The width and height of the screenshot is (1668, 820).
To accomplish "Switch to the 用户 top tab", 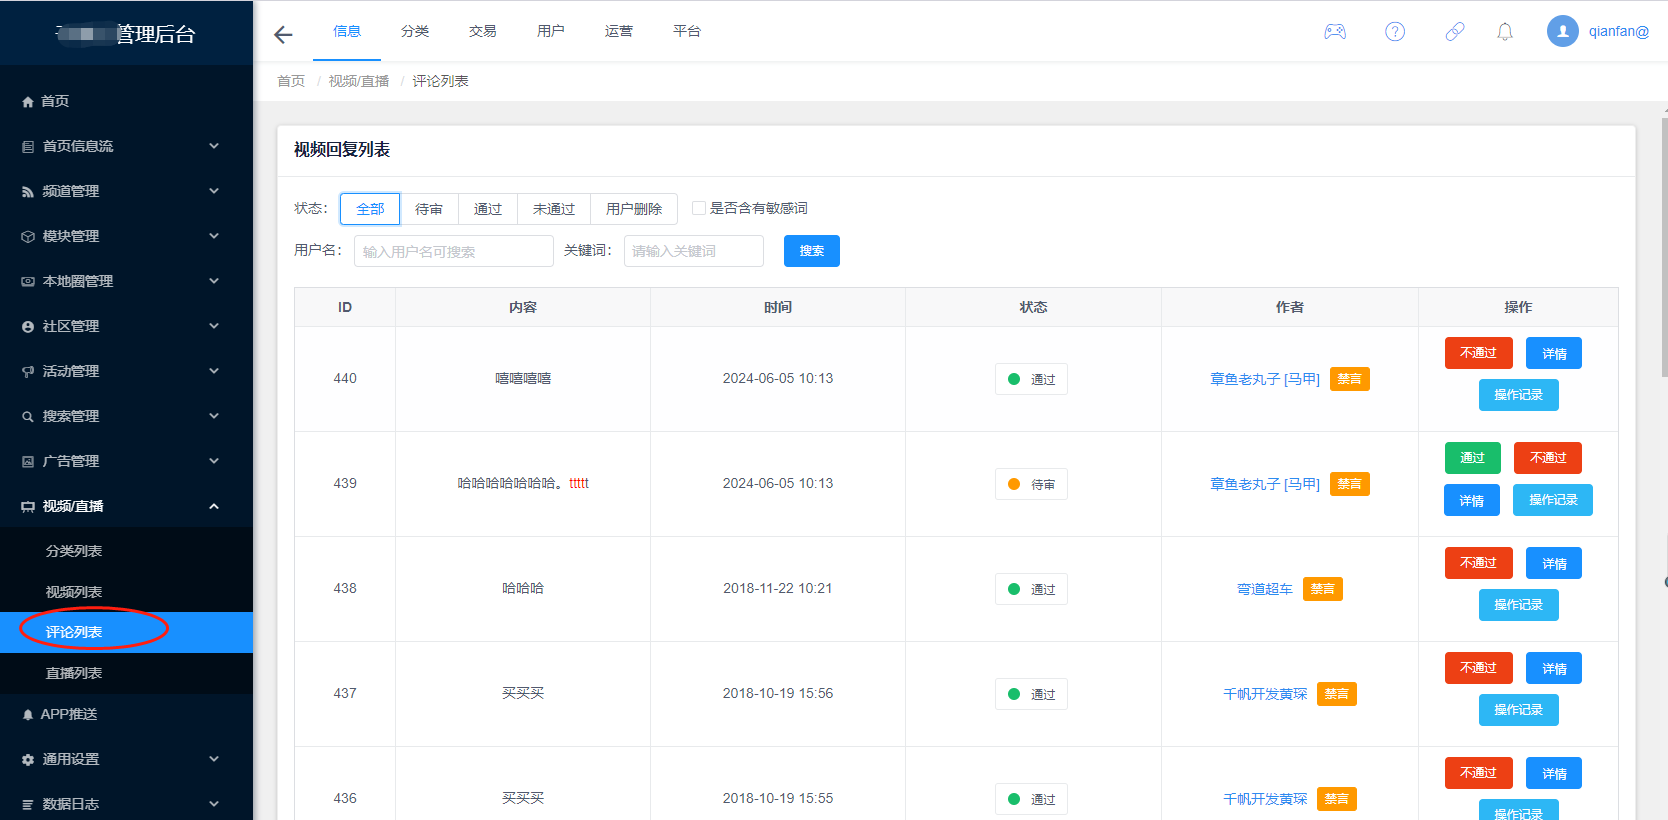I will [x=551, y=31].
